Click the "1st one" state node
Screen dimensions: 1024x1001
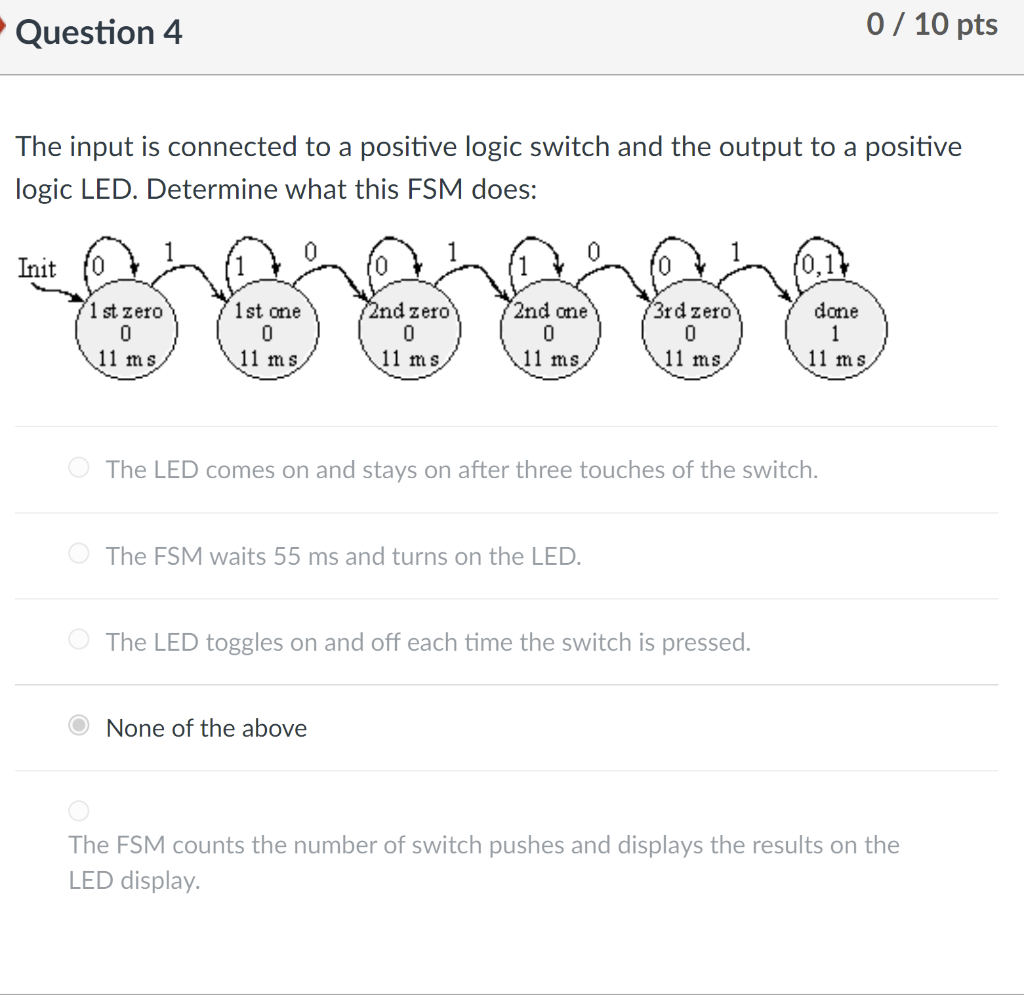(267, 330)
